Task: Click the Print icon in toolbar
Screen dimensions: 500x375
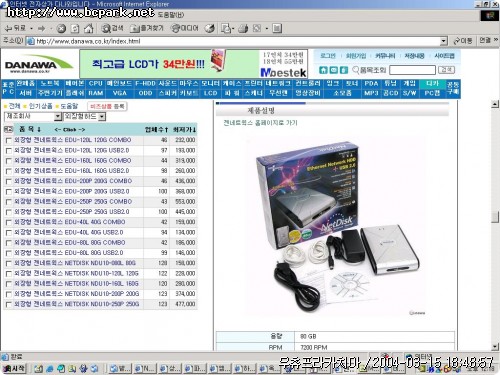Action: [x=243, y=29]
